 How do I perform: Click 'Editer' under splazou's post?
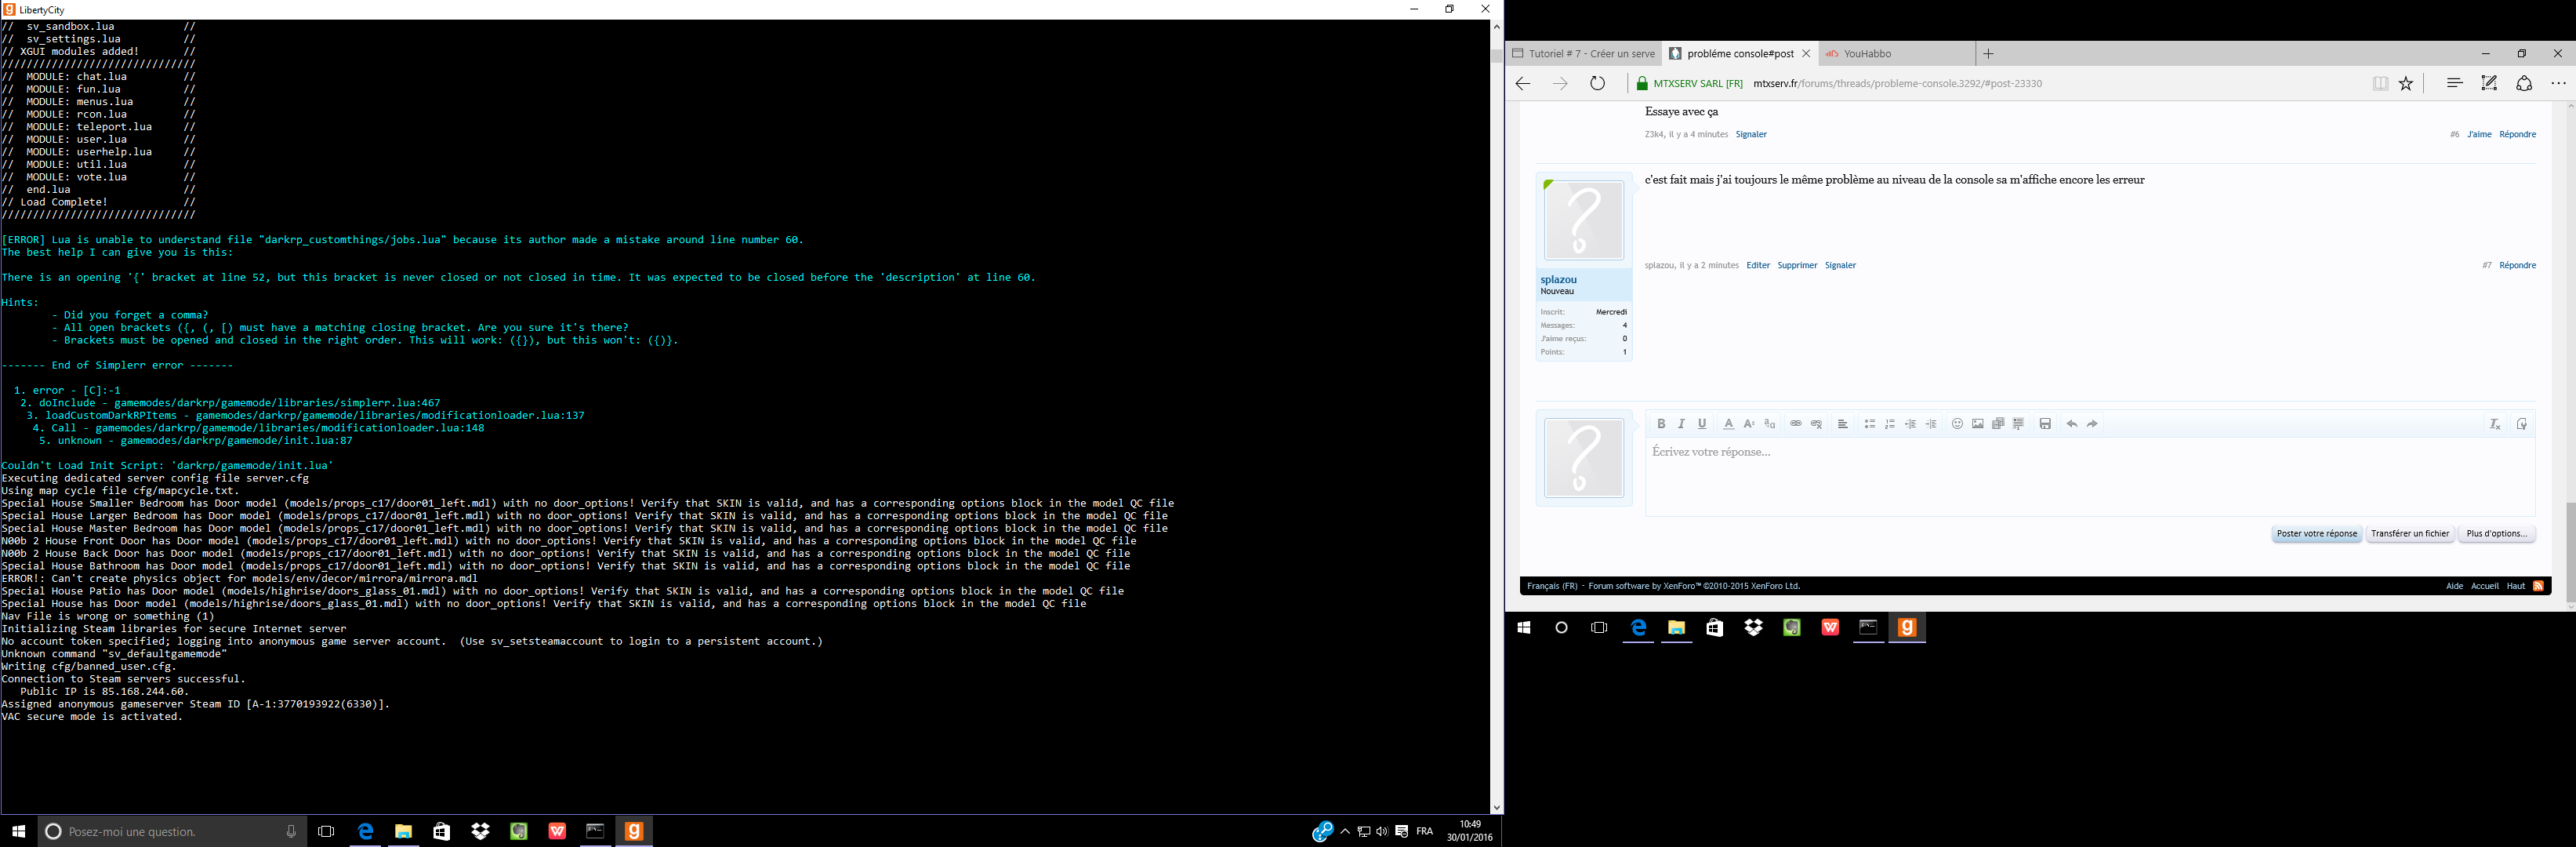[x=1758, y=266]
